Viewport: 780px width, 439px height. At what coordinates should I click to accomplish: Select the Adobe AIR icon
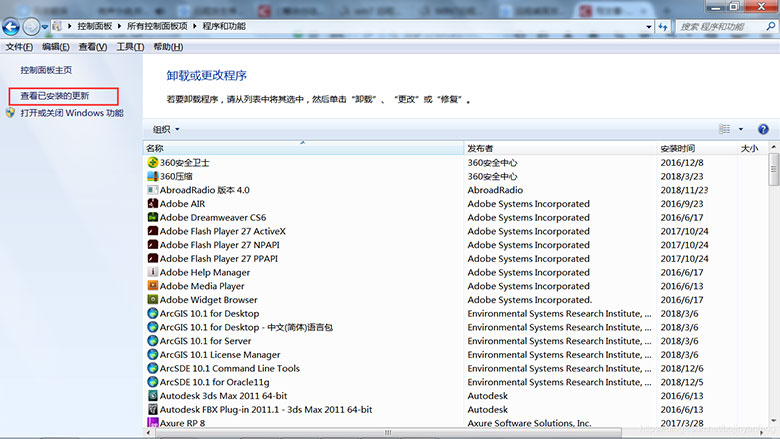coord(153,203)
